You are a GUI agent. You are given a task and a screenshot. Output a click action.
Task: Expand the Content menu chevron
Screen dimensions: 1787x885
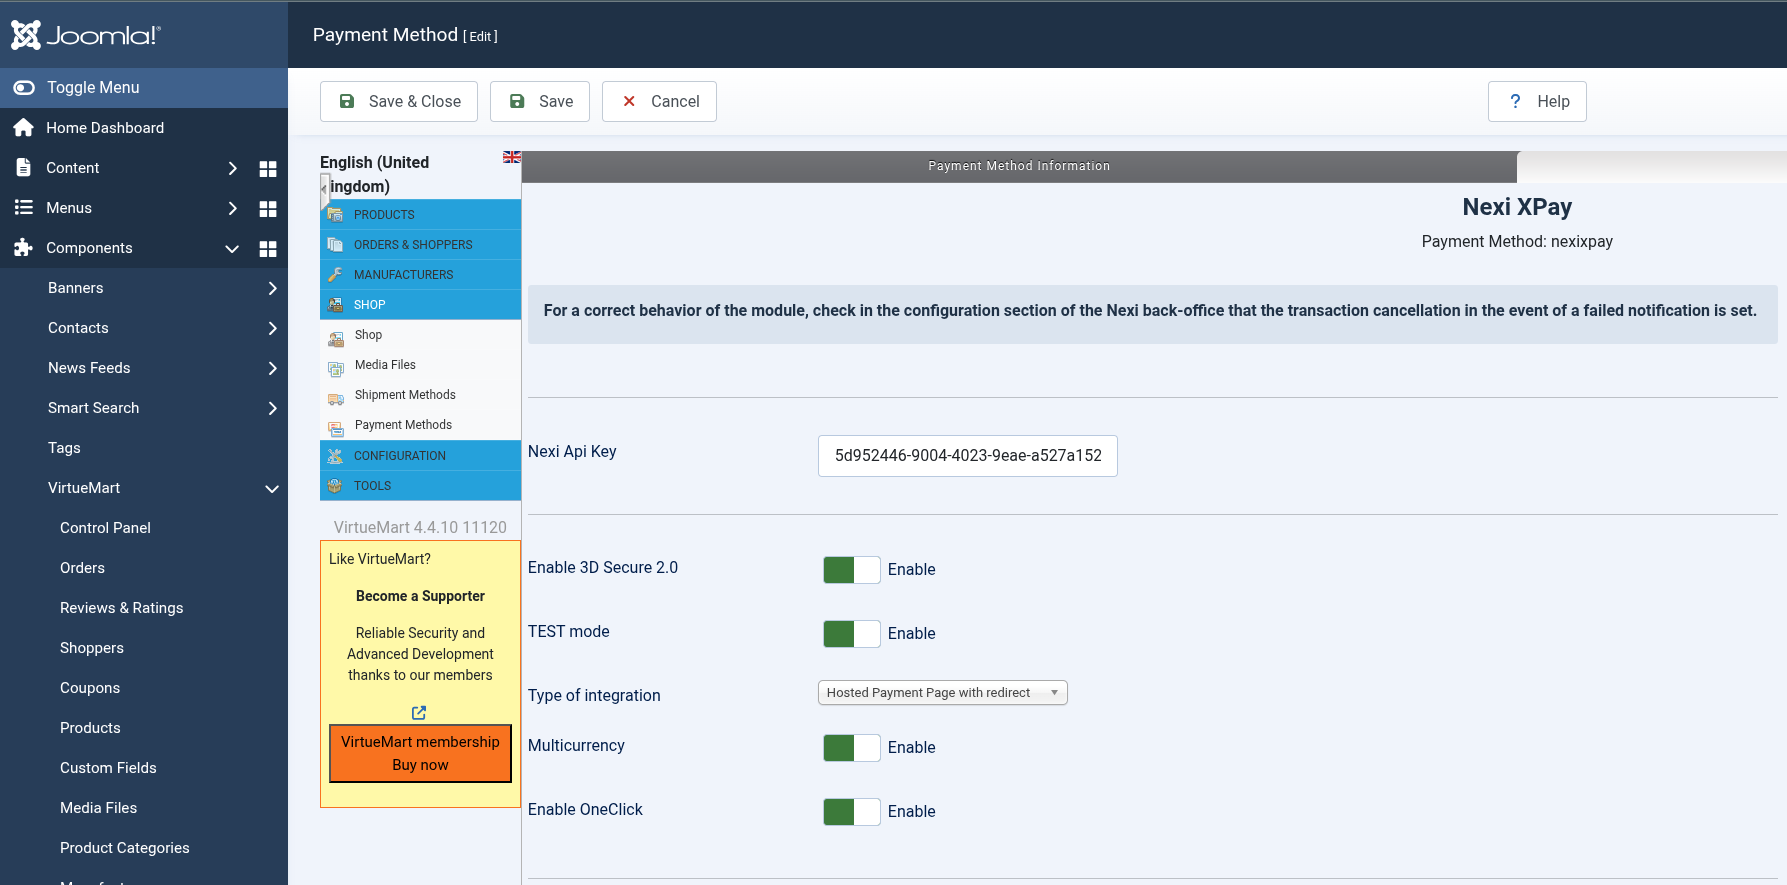233,168
